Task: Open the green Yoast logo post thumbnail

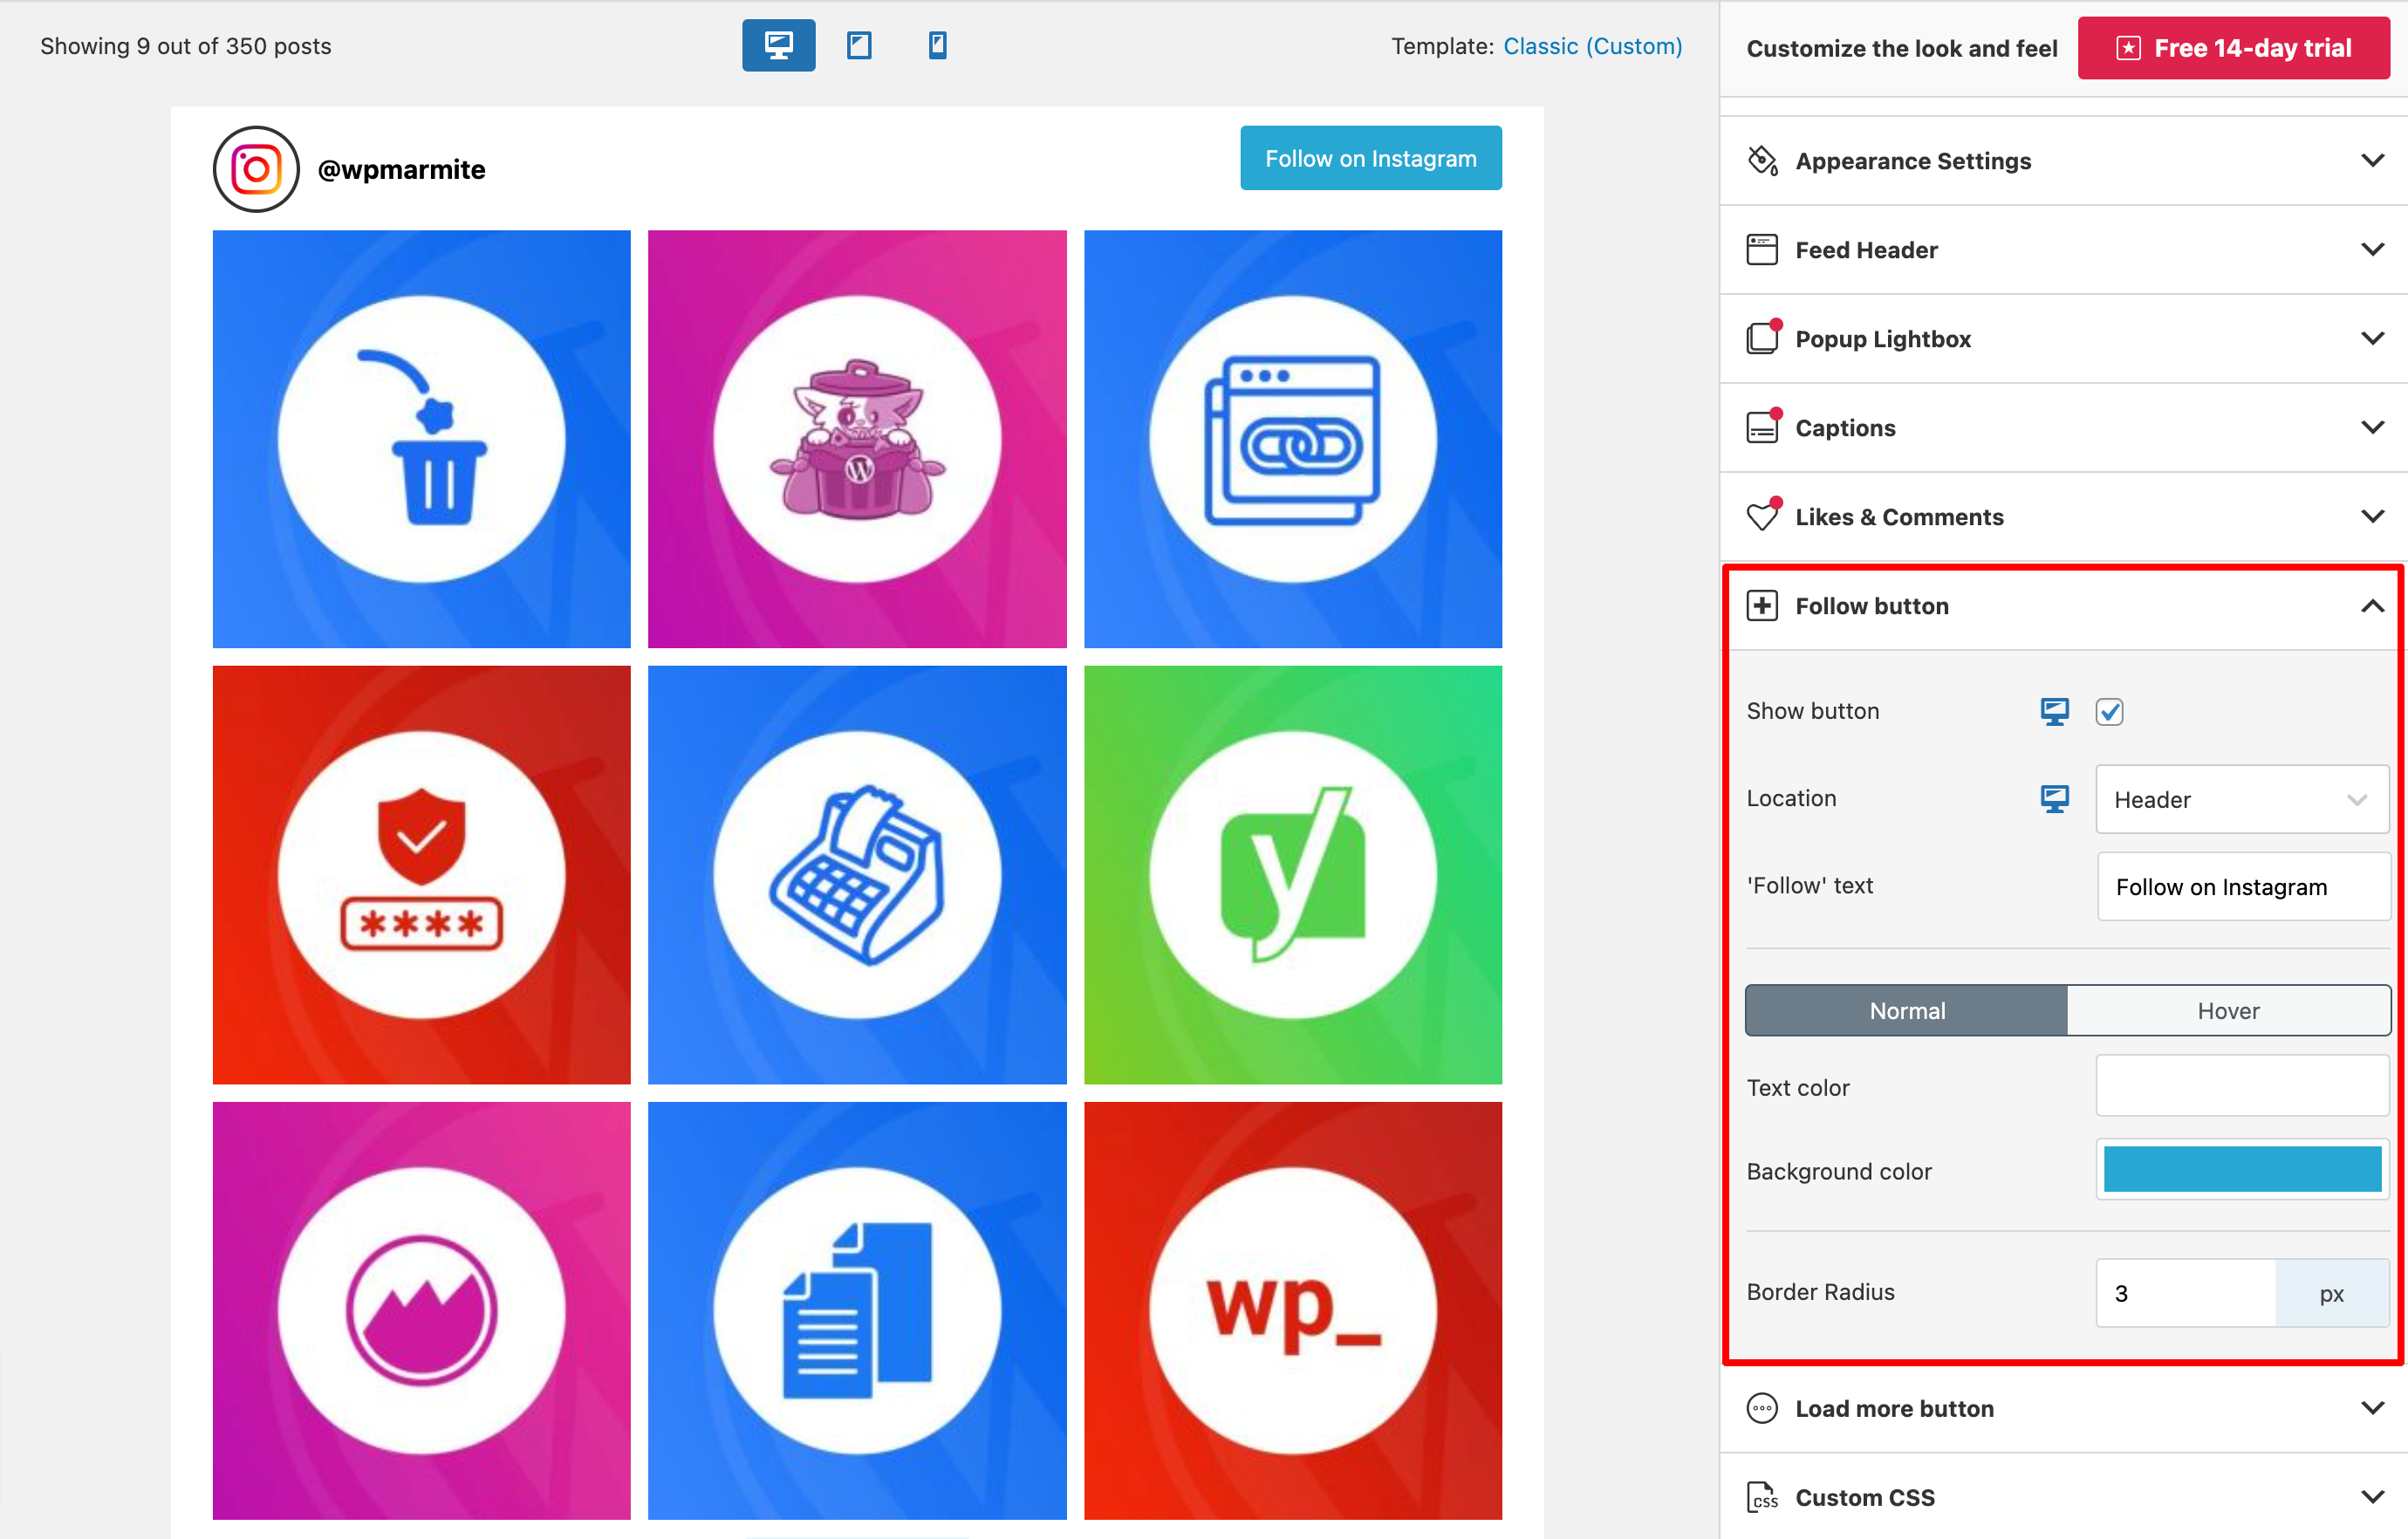Action: 1293,875
